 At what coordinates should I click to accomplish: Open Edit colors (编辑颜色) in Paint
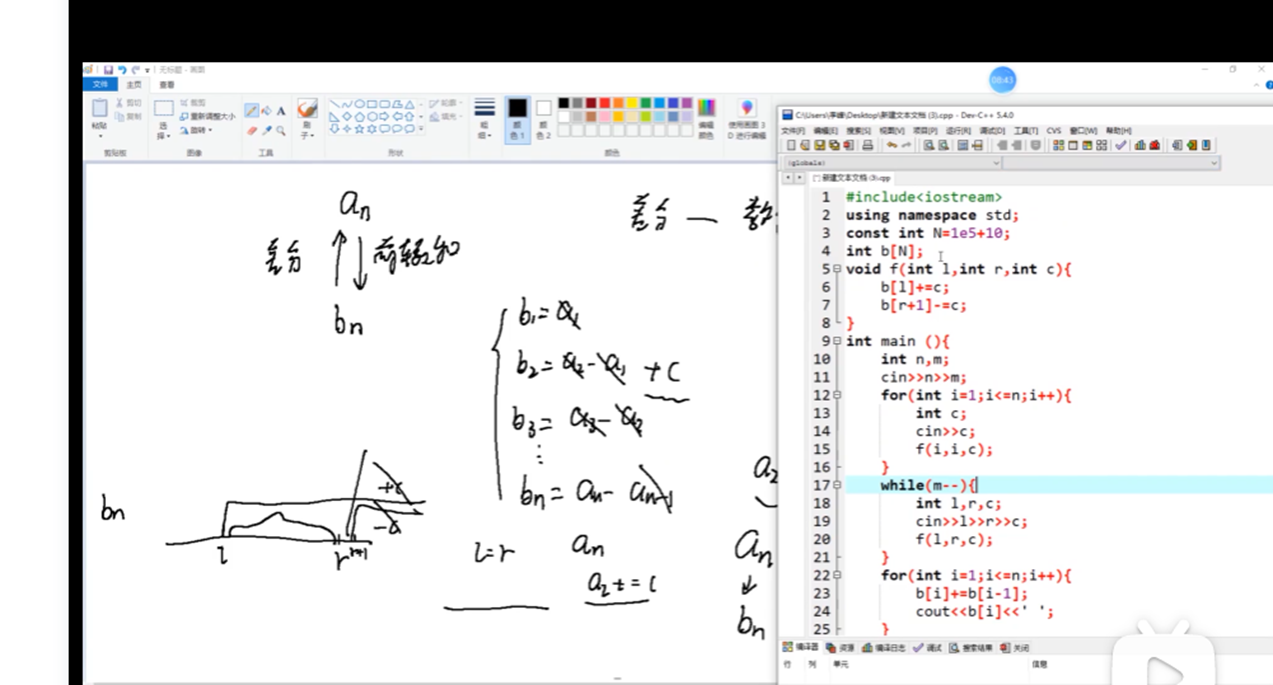tap(706, 118)
